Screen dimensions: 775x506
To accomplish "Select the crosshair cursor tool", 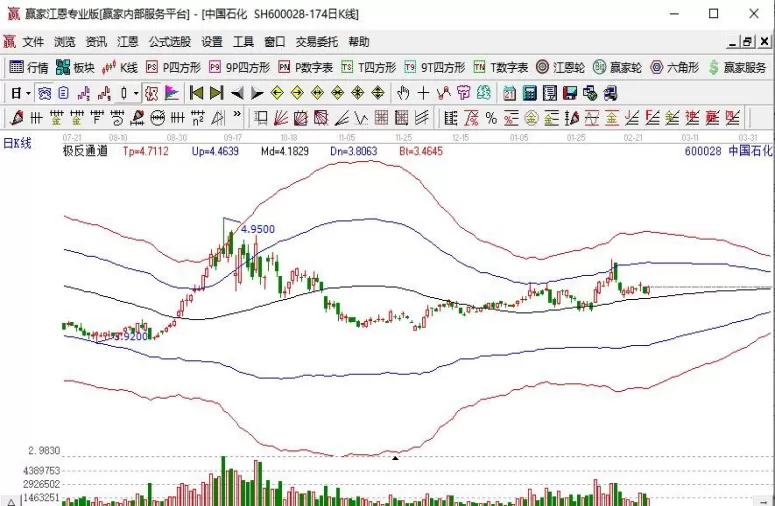I will [423, 93].
